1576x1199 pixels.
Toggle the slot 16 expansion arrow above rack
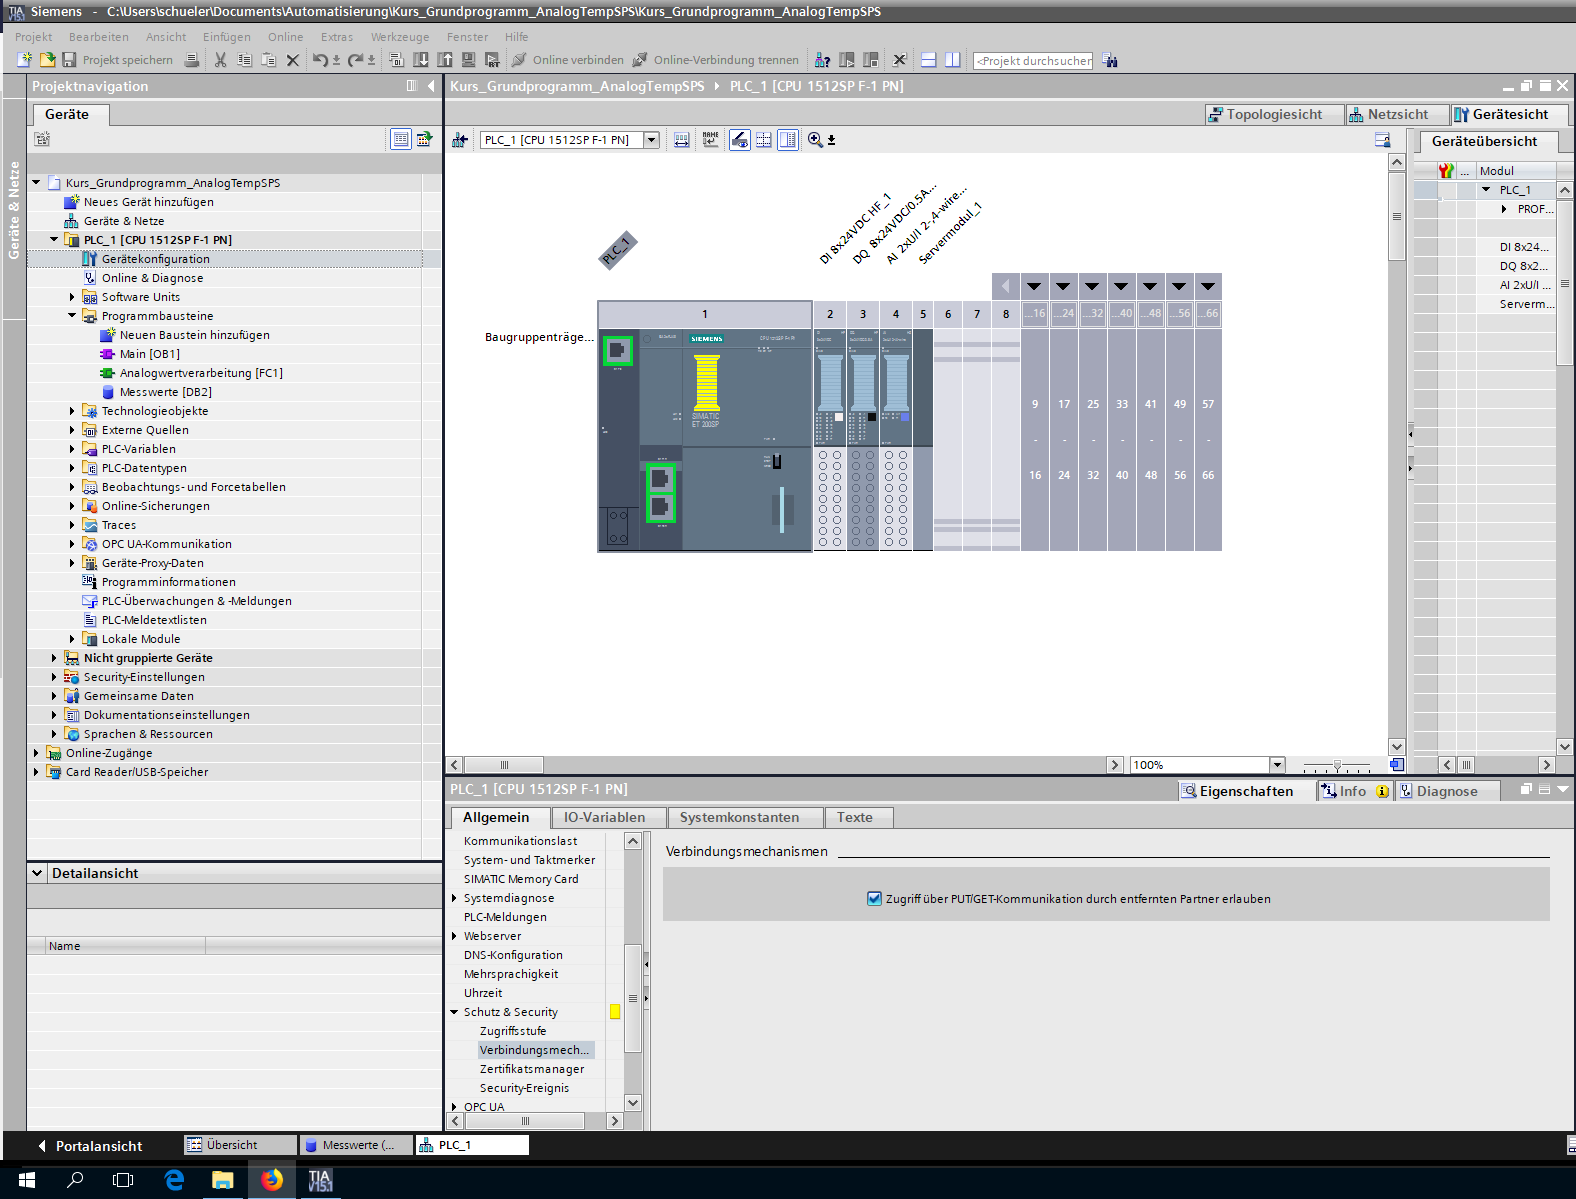point(1034,287)
